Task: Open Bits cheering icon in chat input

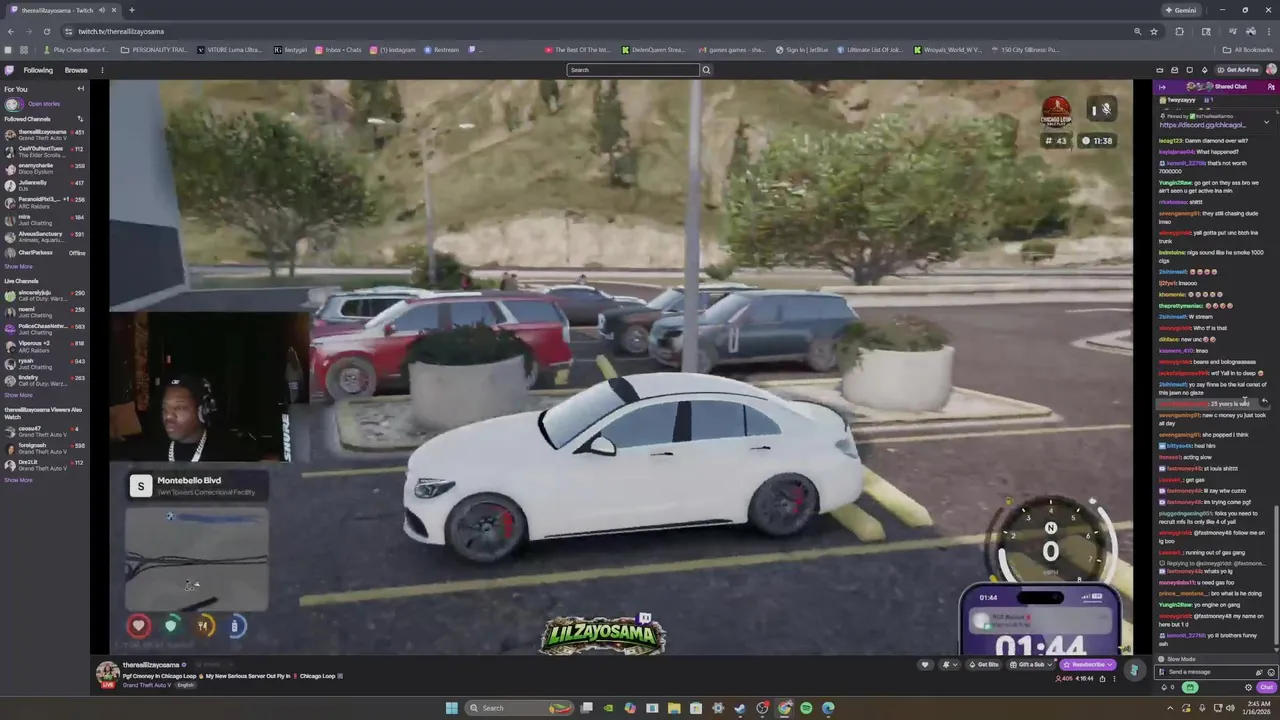Action: [1259, 672]
